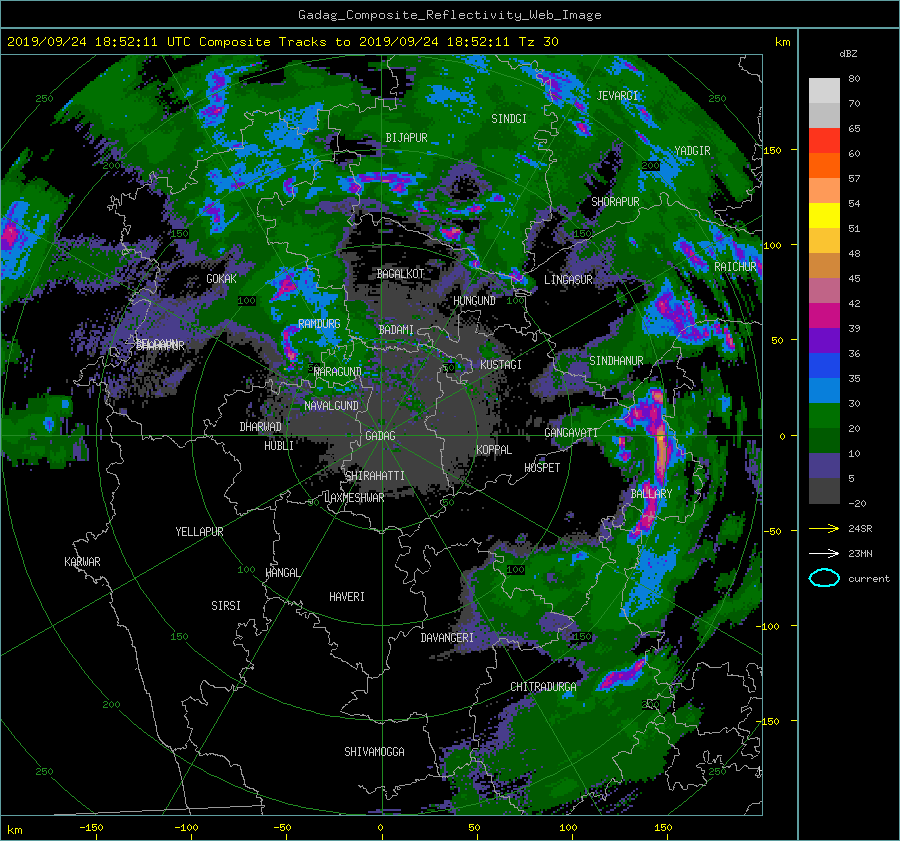
Task: Click the UTC Composite Tracks timestamp header
Action: click(282, 42)
